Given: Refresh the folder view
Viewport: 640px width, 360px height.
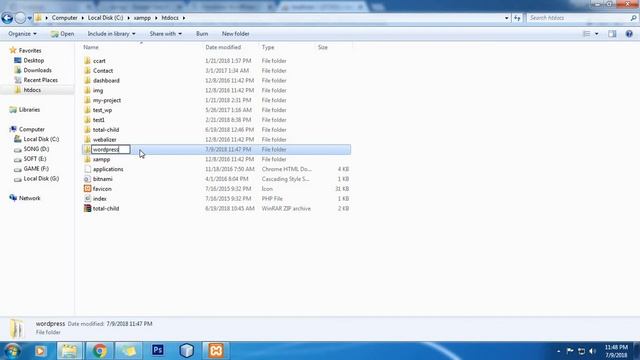Looking at the screenshot, I should [x=517, y=18].
